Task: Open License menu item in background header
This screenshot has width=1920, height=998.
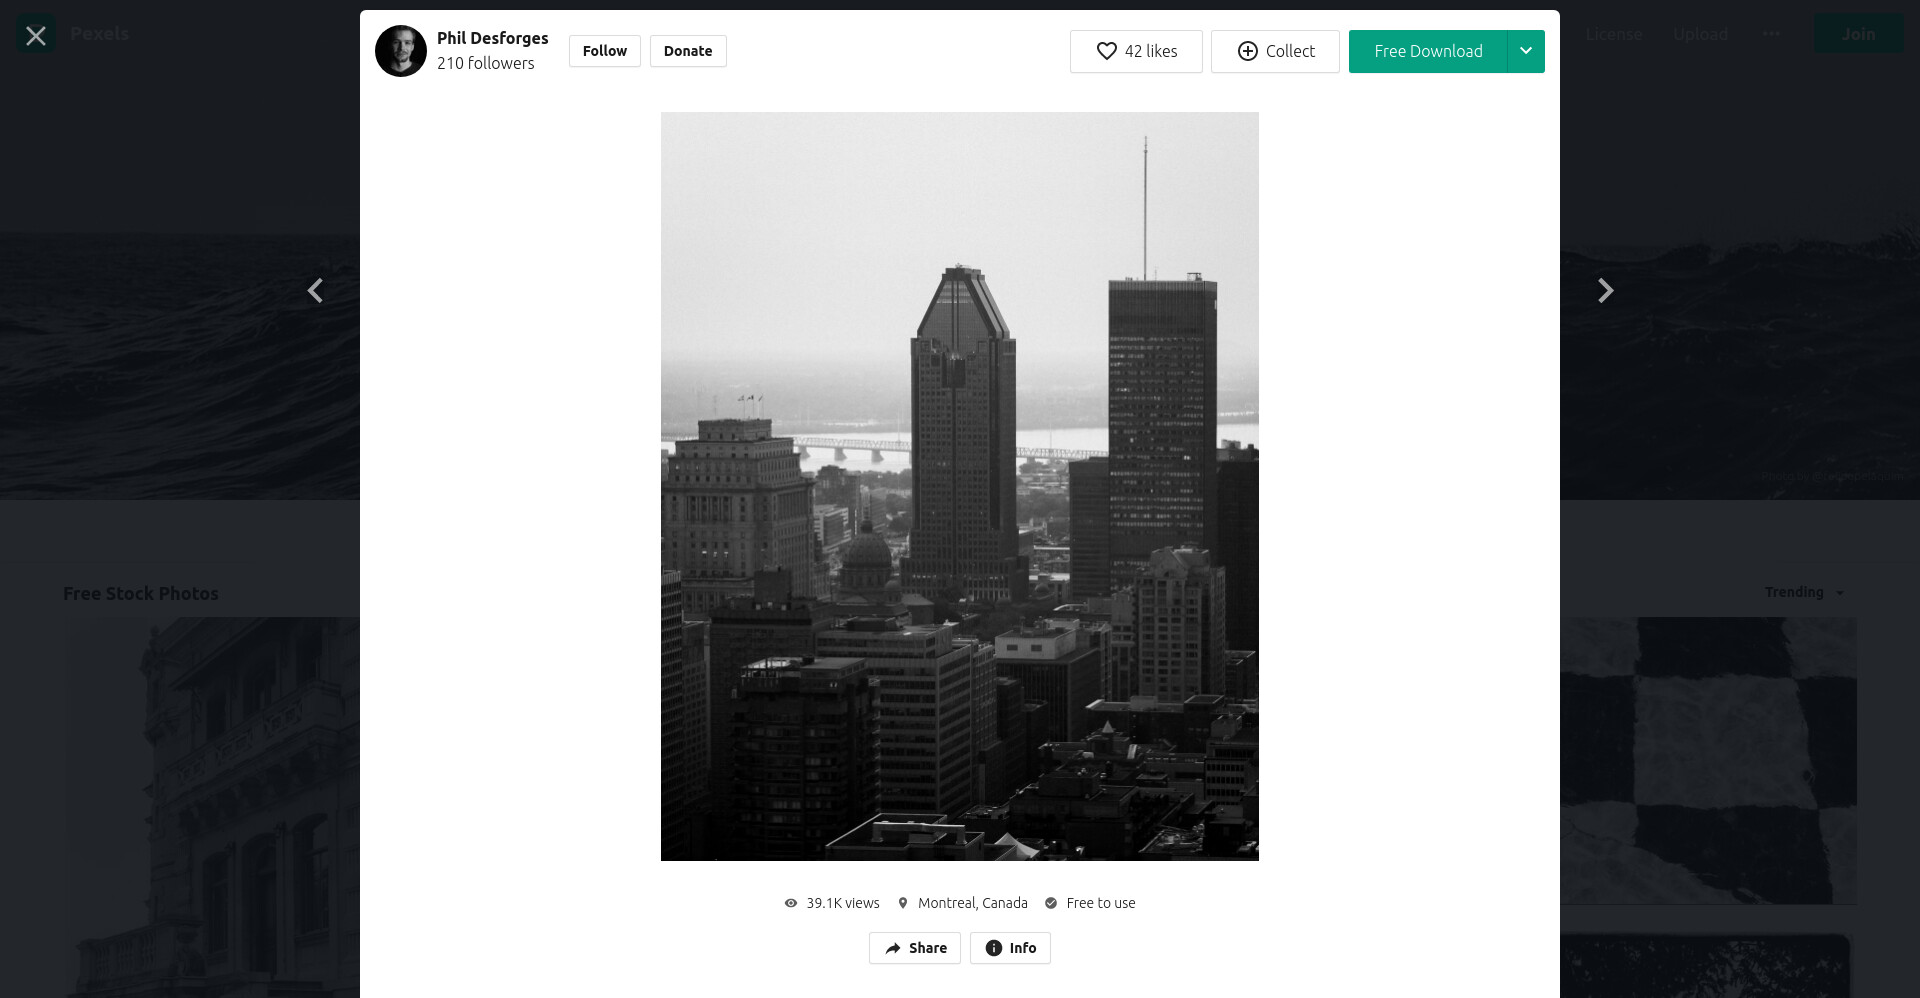Action: (1613, 34)
